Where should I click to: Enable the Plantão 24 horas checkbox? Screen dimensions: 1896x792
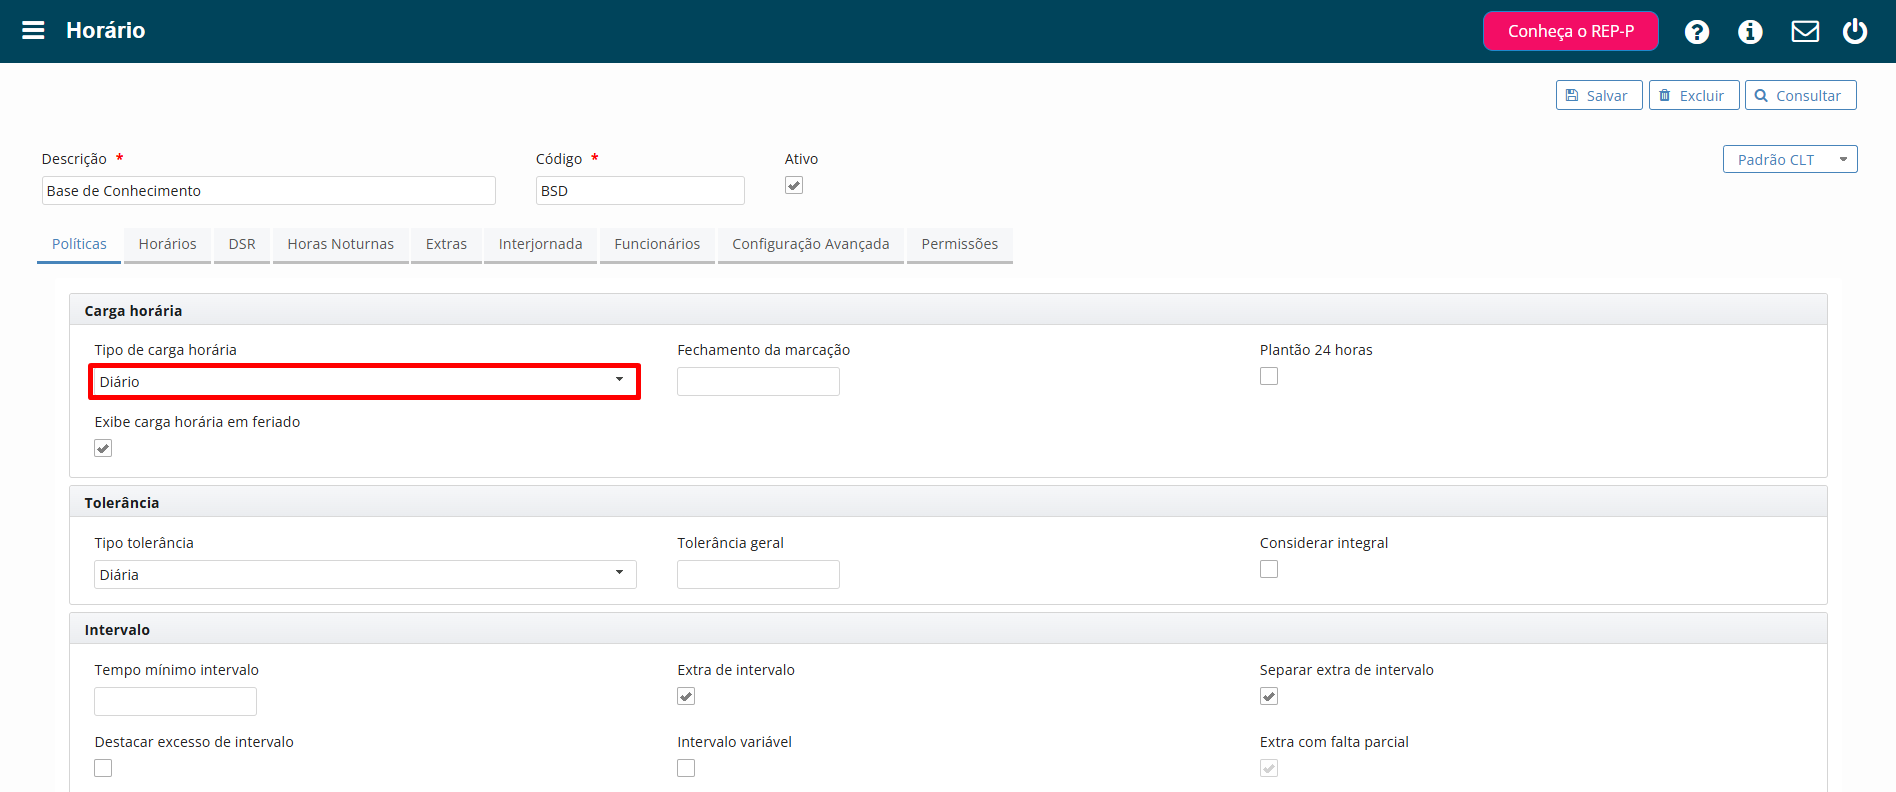pos(1269,376)
